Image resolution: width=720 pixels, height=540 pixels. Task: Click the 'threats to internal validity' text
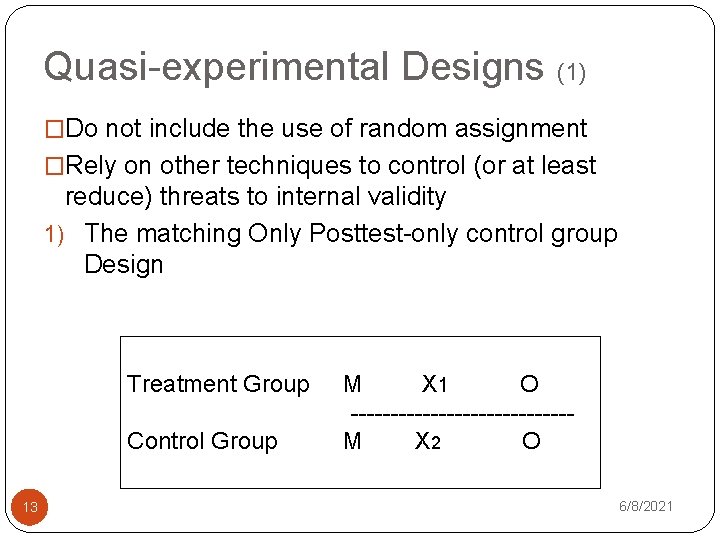303,197
